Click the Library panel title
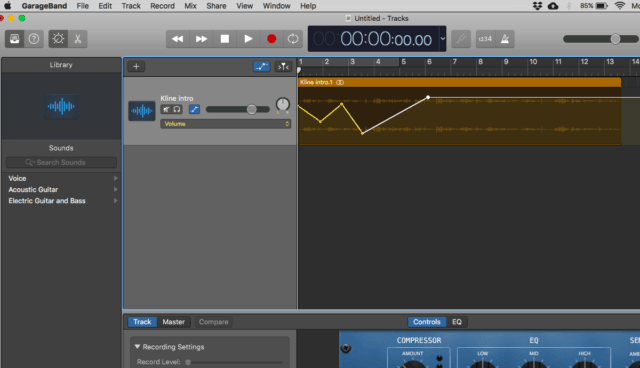The image size is (640, 368). [61, 65]
